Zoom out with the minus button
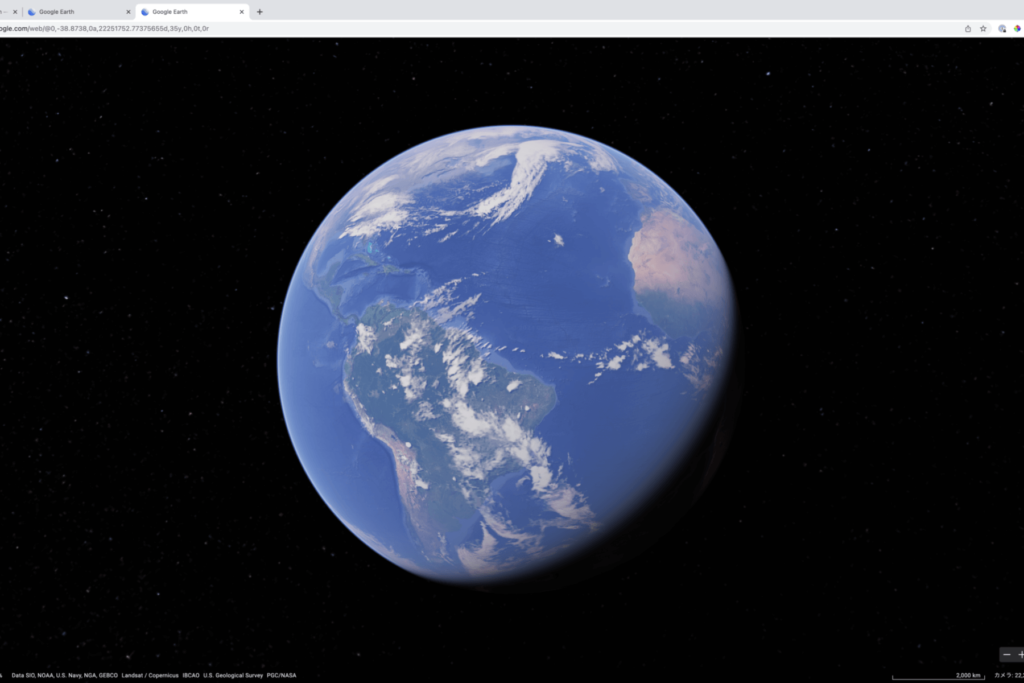The width and height of the screenshot is (1024, 683). (1007, 655)
